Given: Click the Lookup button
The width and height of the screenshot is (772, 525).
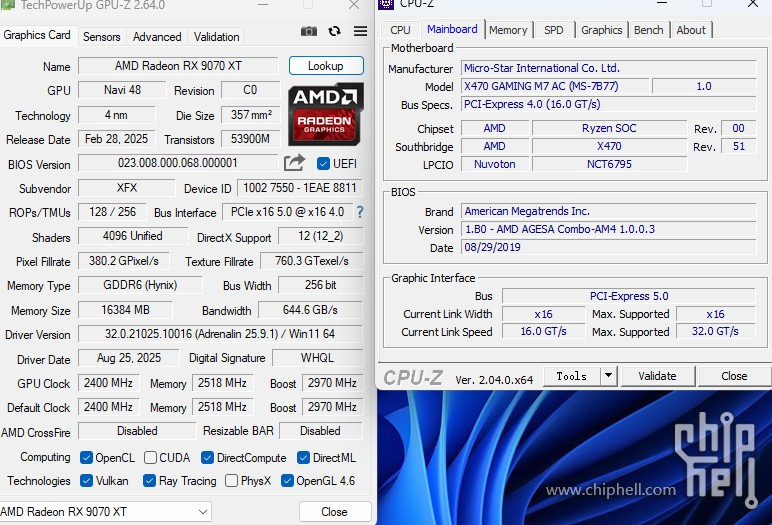Looking at the screenshot, I should click(x=325, y=66).
